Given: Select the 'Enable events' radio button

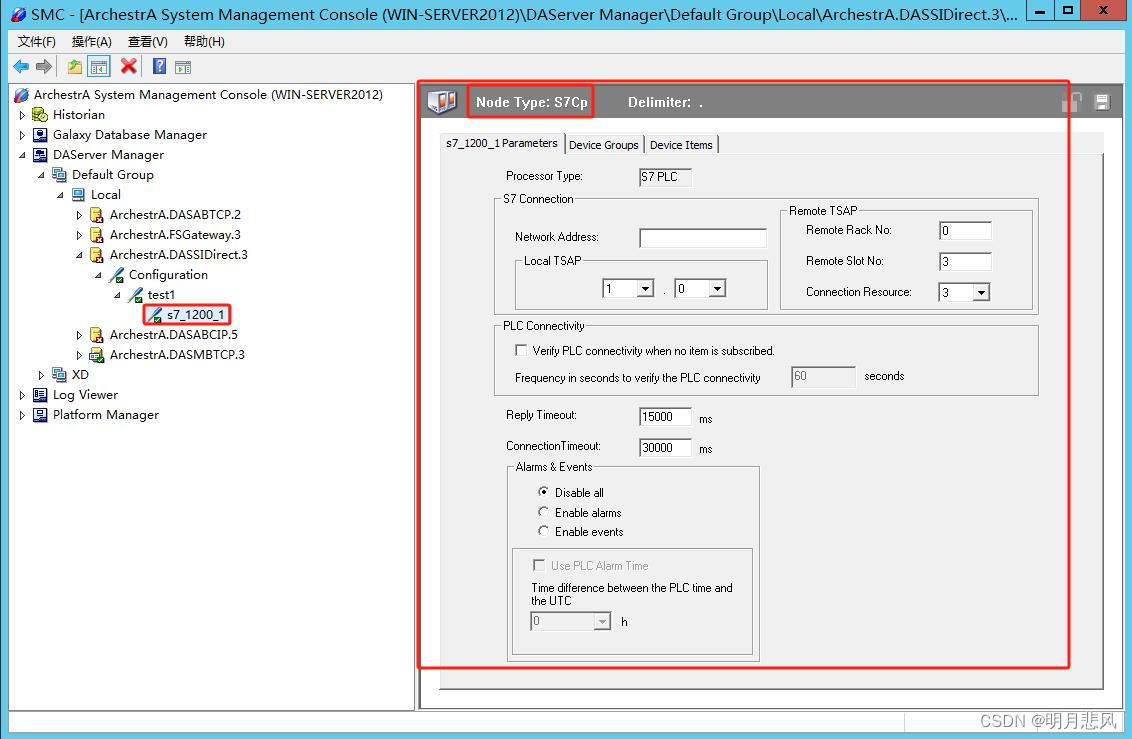Looking at the screenshot, I should pos(543,531).
